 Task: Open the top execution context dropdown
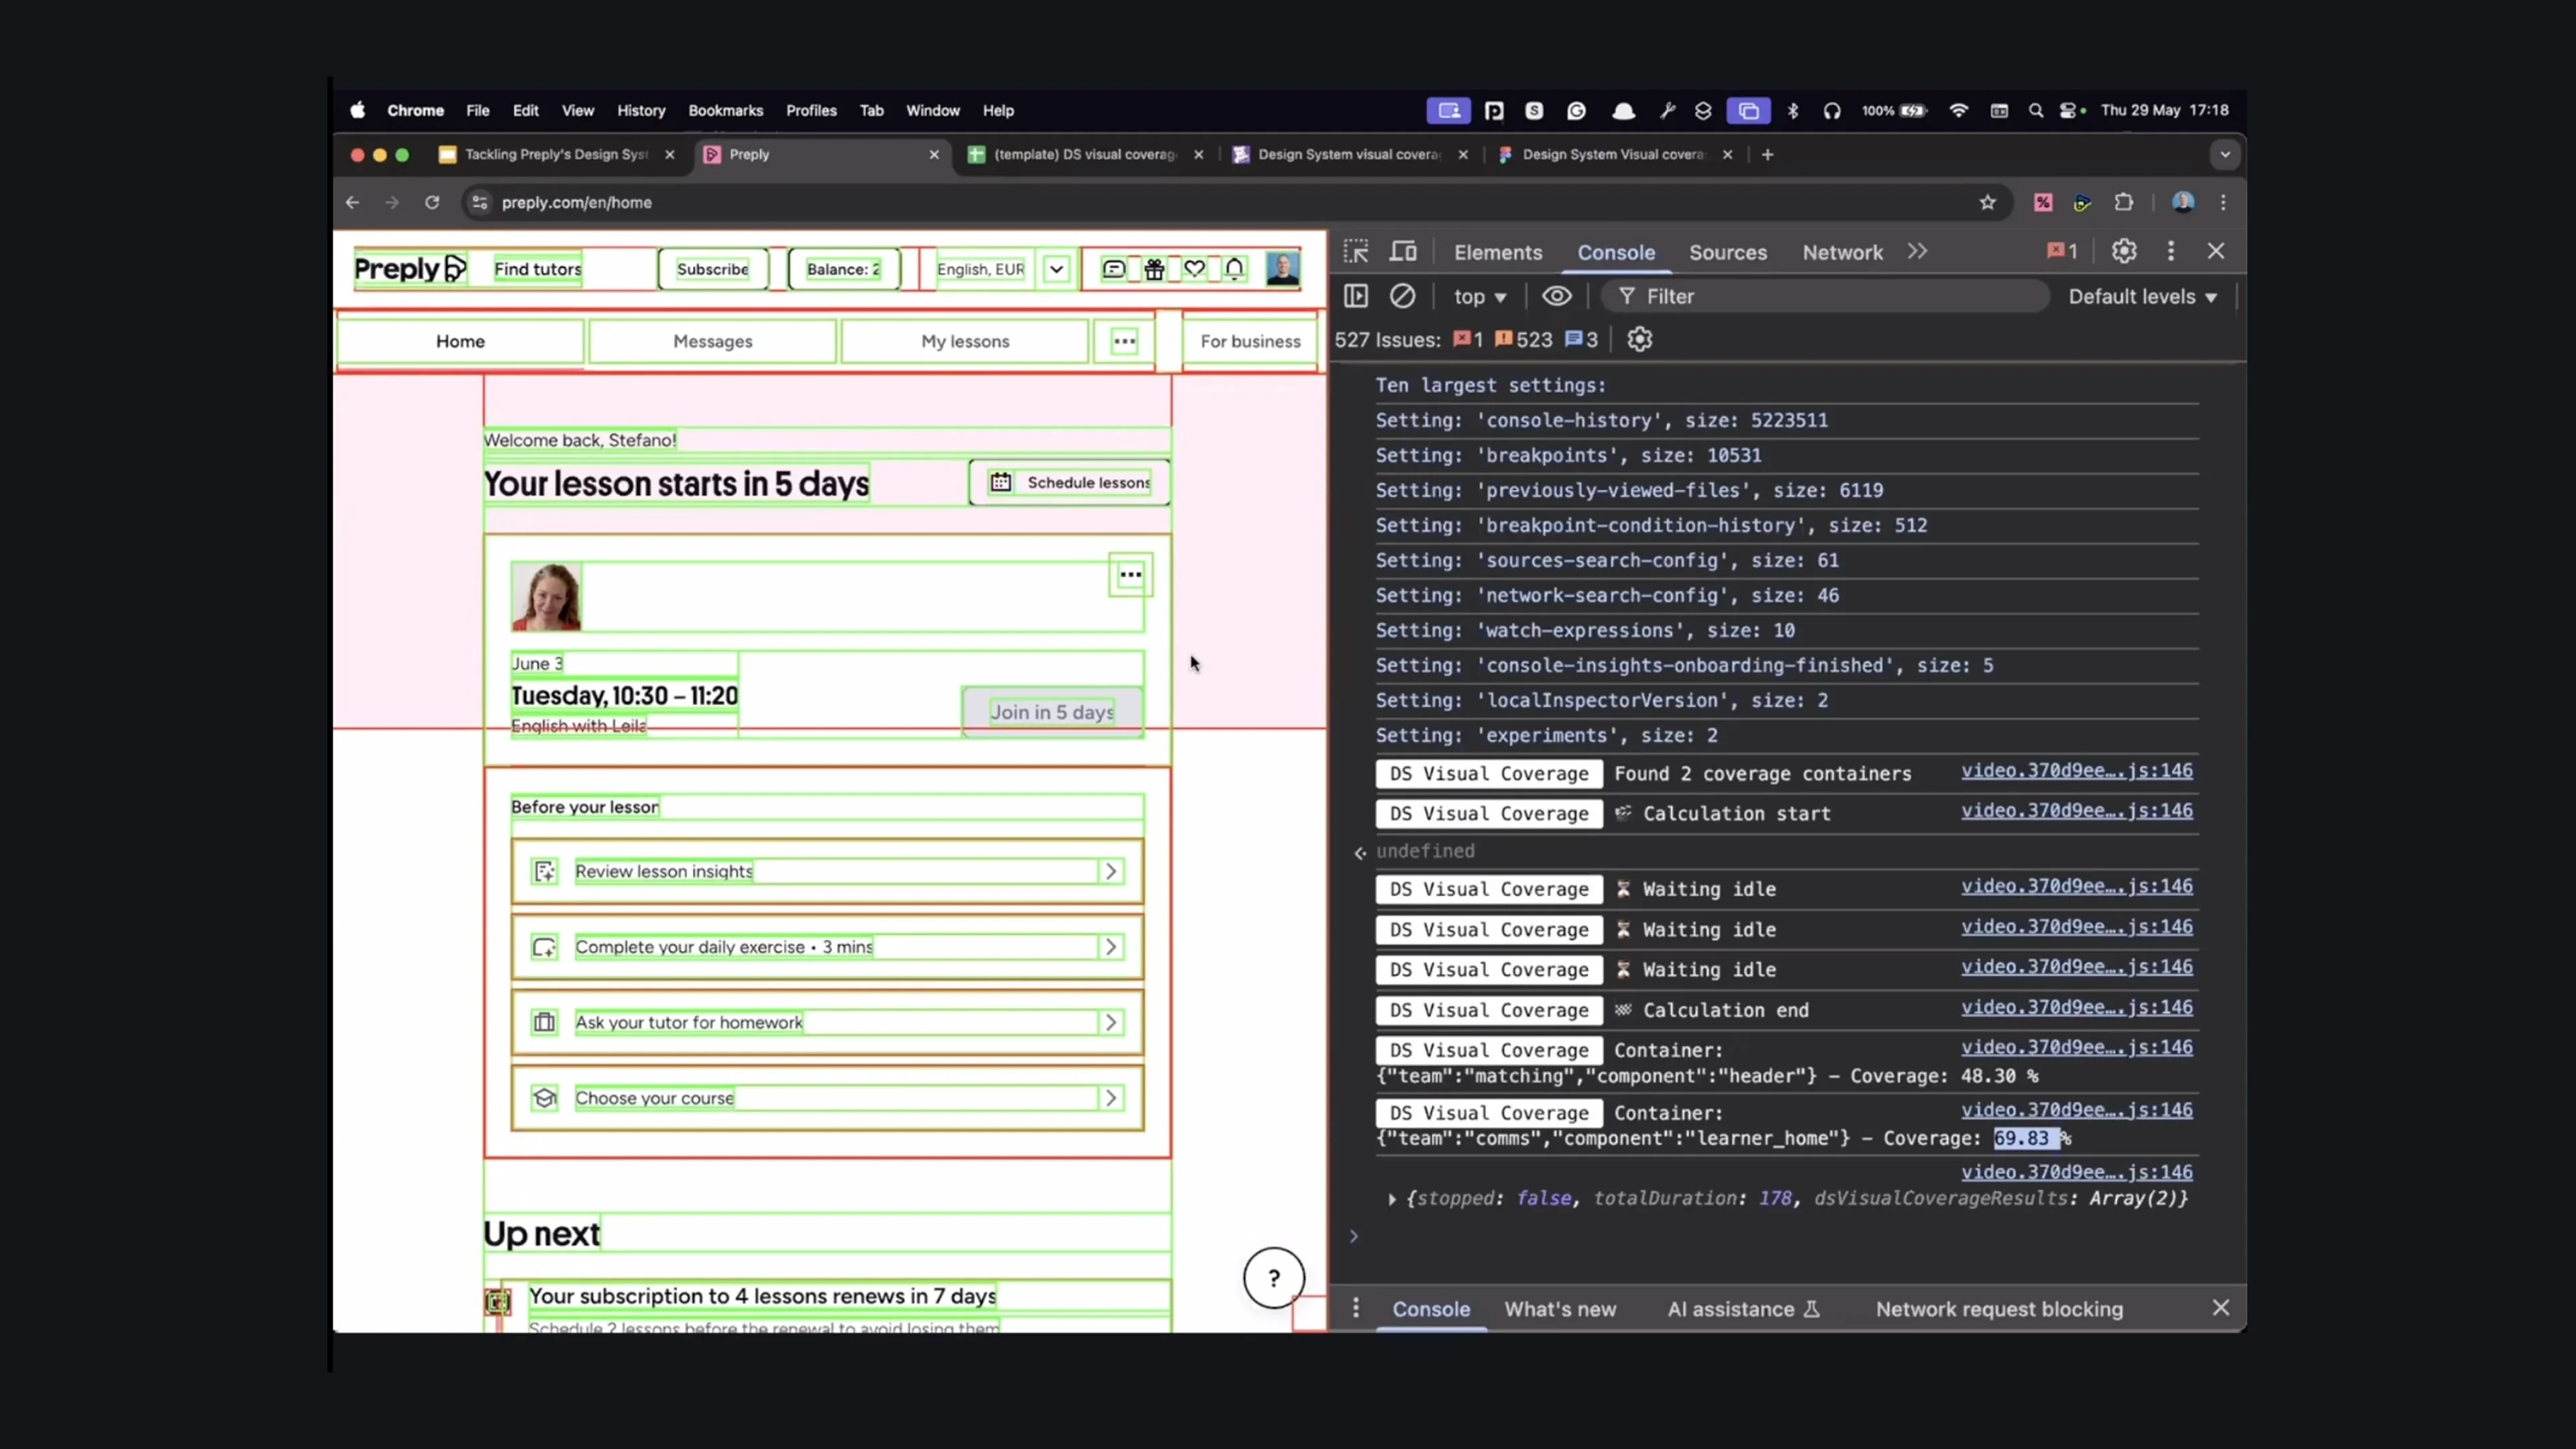[x=1480, y=296]
